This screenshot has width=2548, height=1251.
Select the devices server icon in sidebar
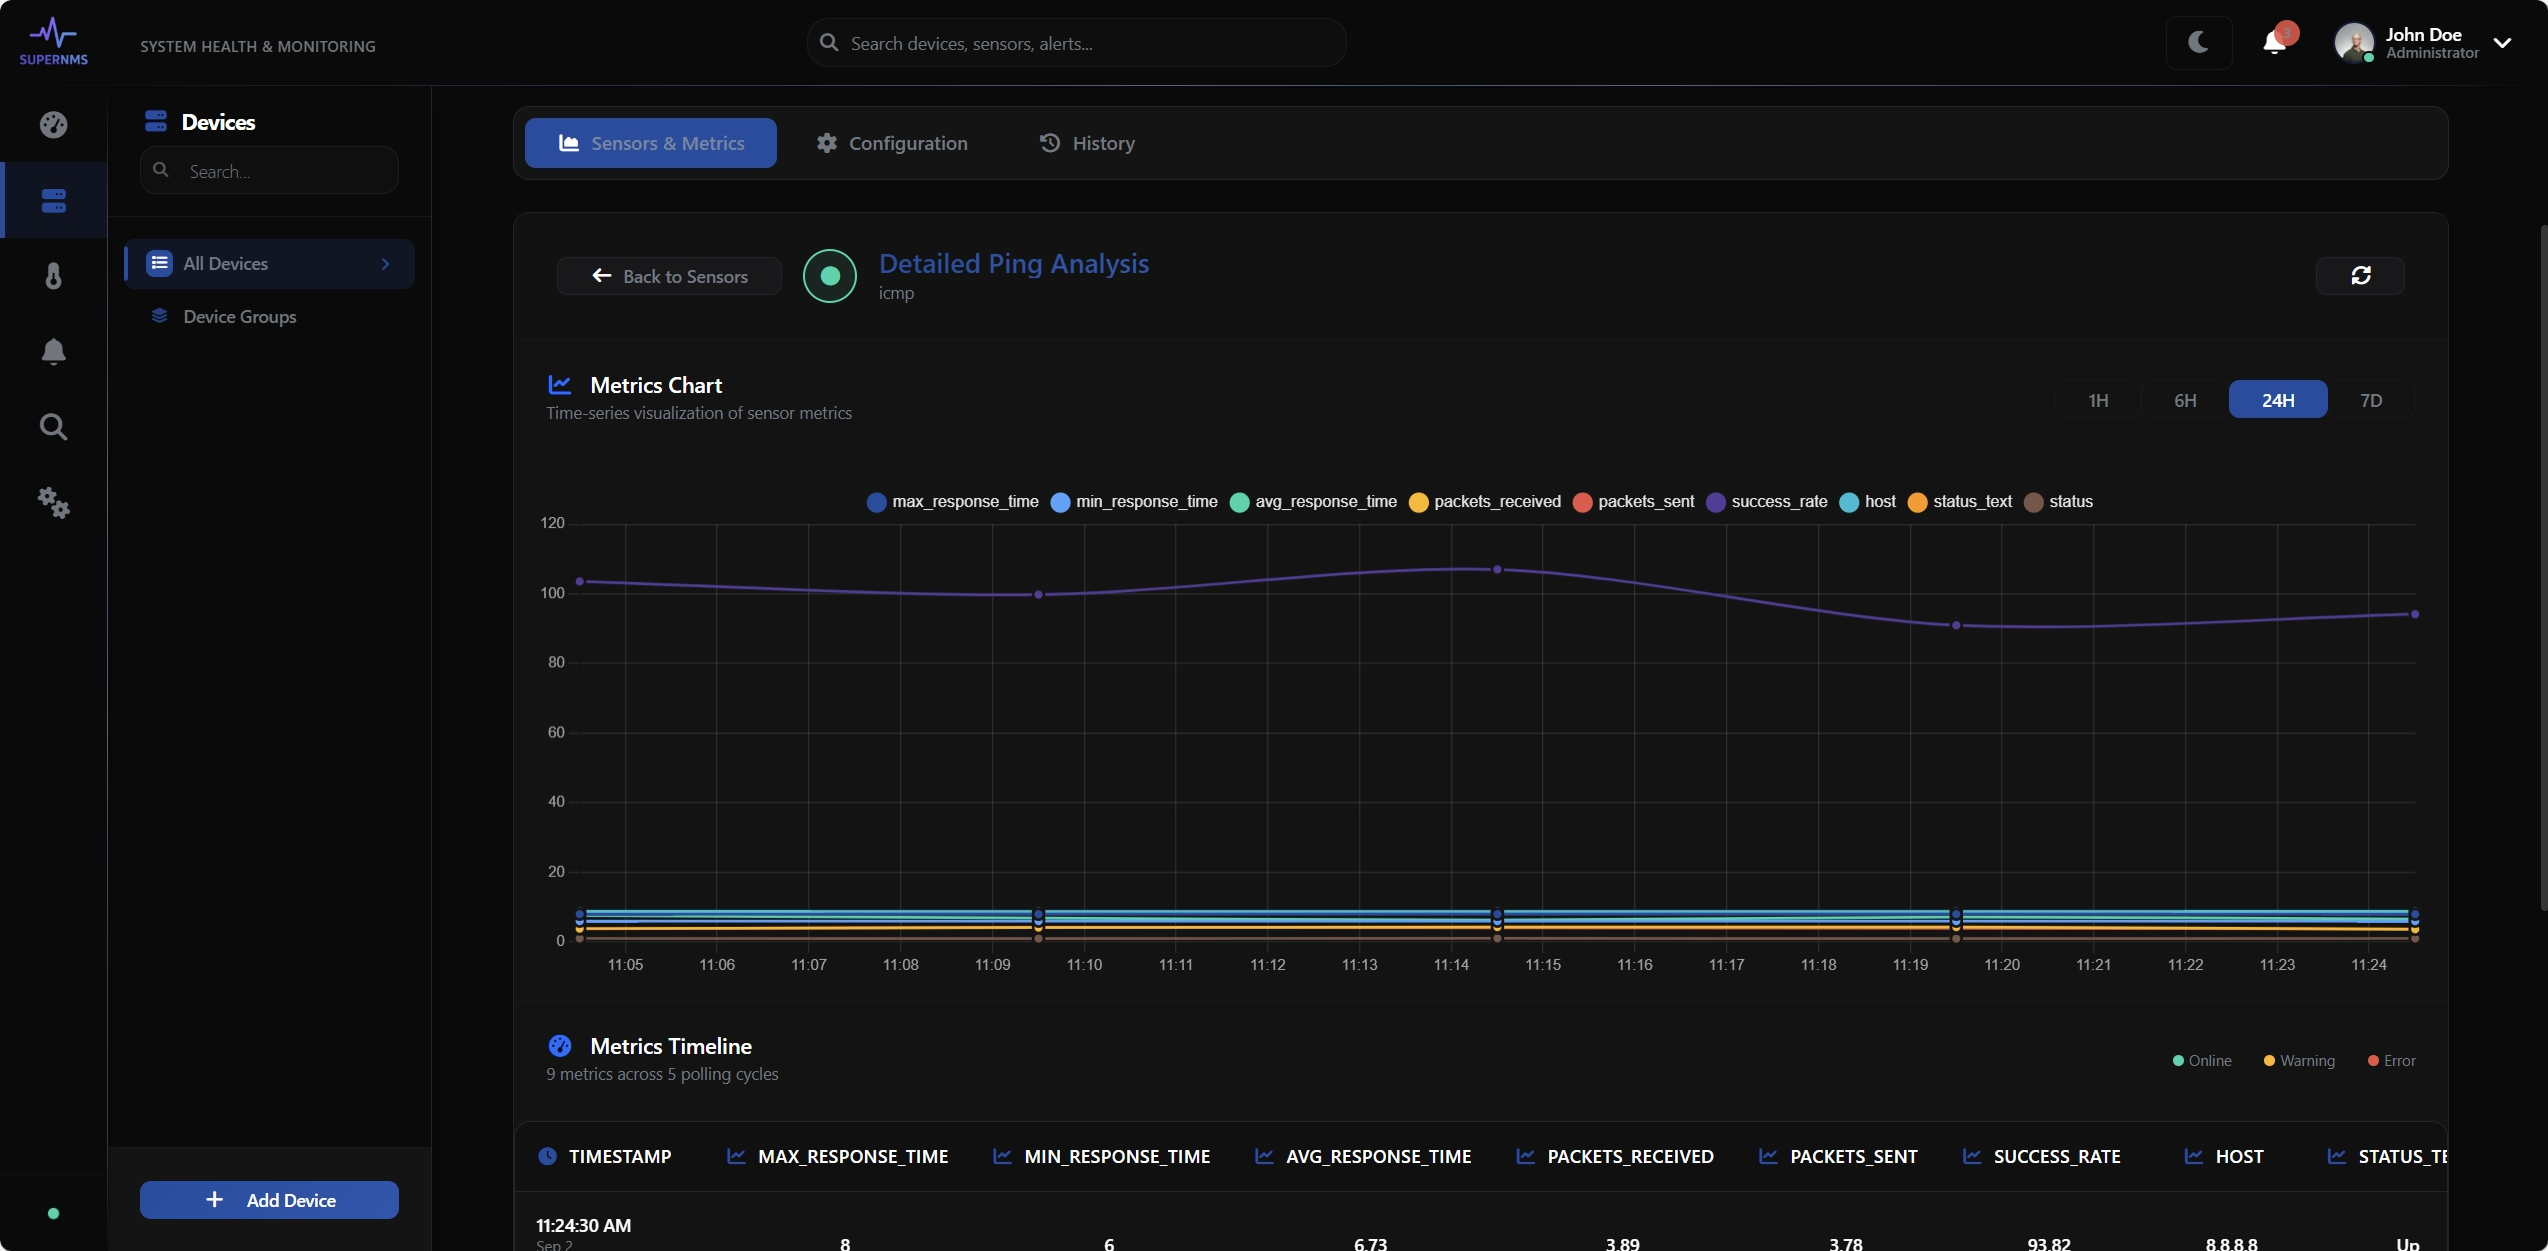[x=53, y=200]
